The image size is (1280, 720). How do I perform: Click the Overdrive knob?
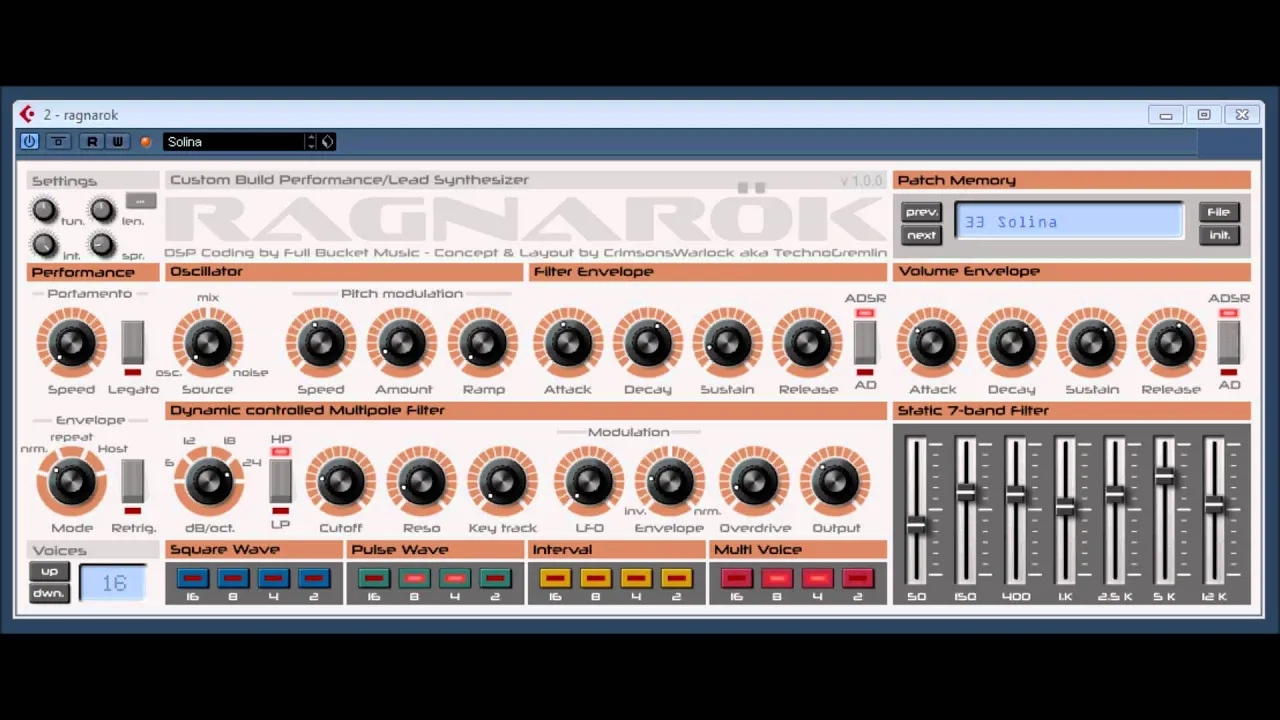click(x=755, y=482)
